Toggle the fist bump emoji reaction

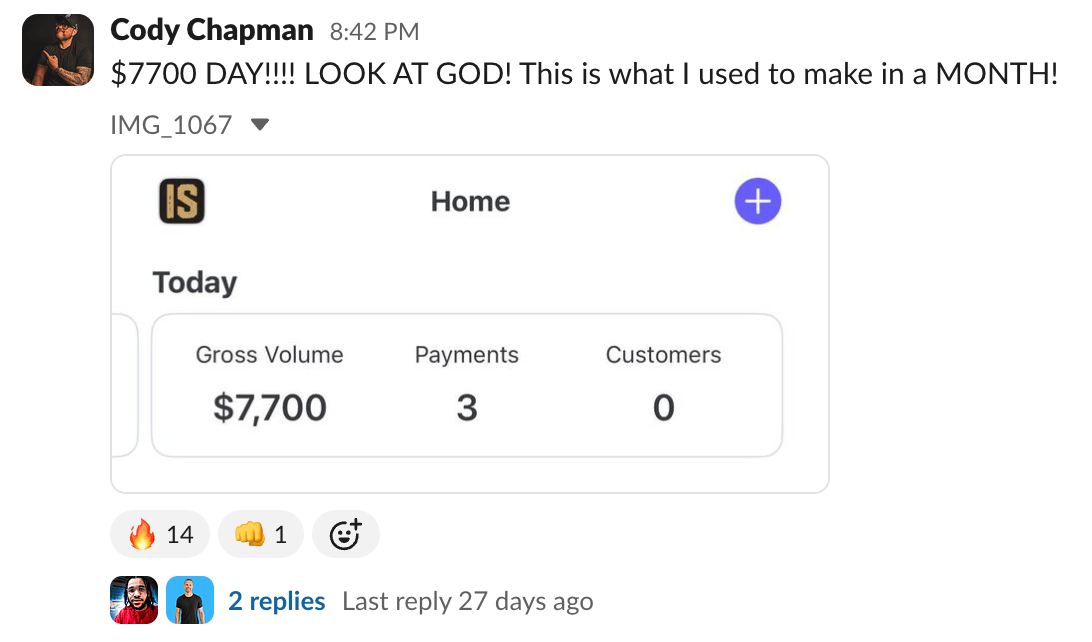[260, 535]
